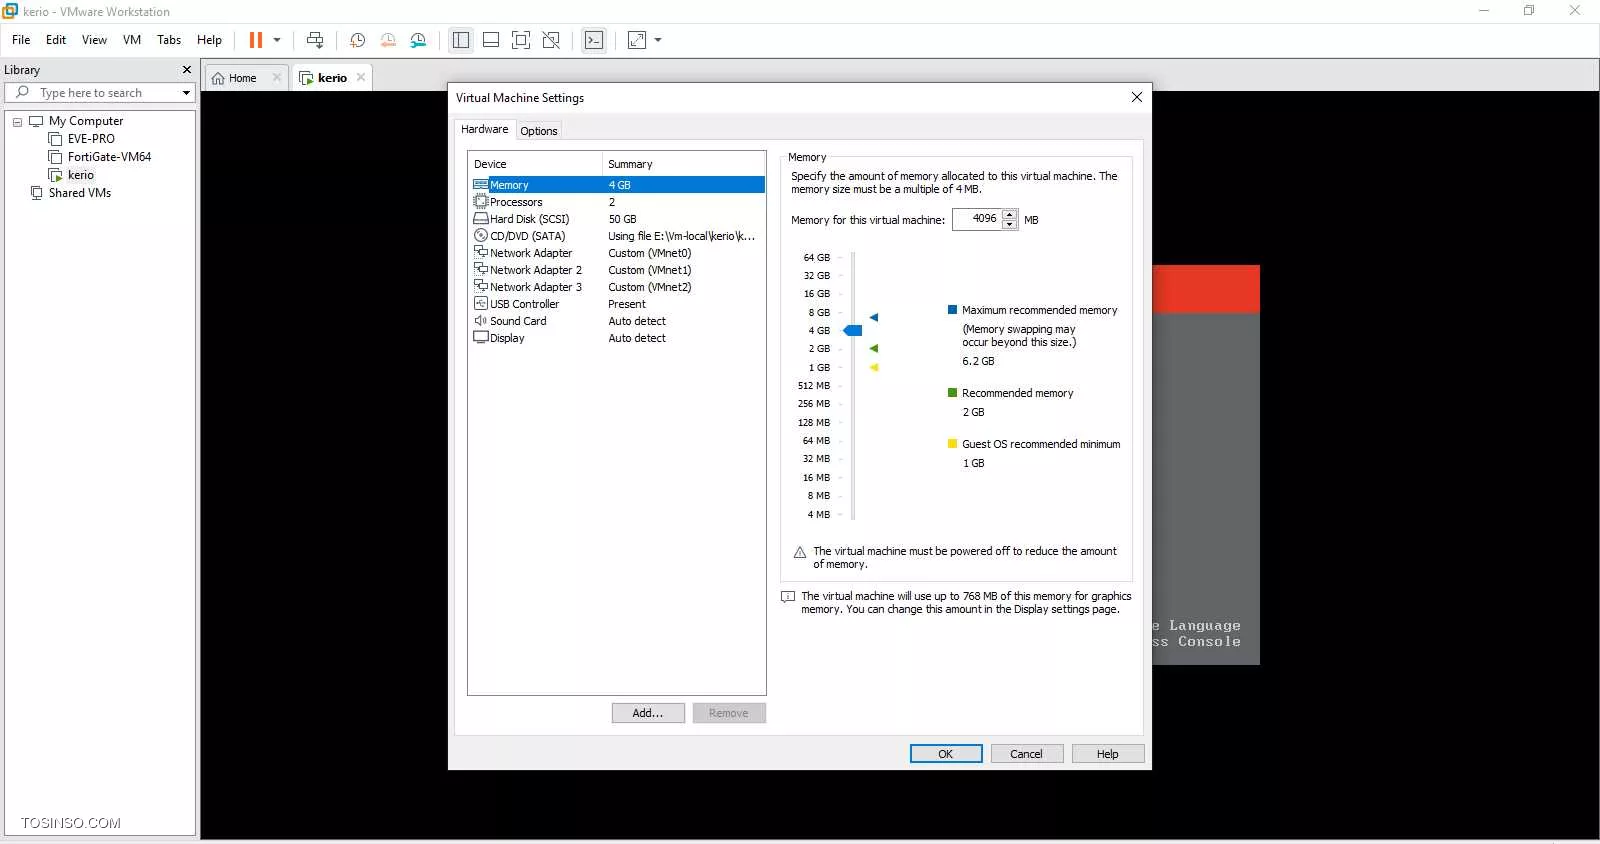Enter full screen mode icon

click(521, 40)
